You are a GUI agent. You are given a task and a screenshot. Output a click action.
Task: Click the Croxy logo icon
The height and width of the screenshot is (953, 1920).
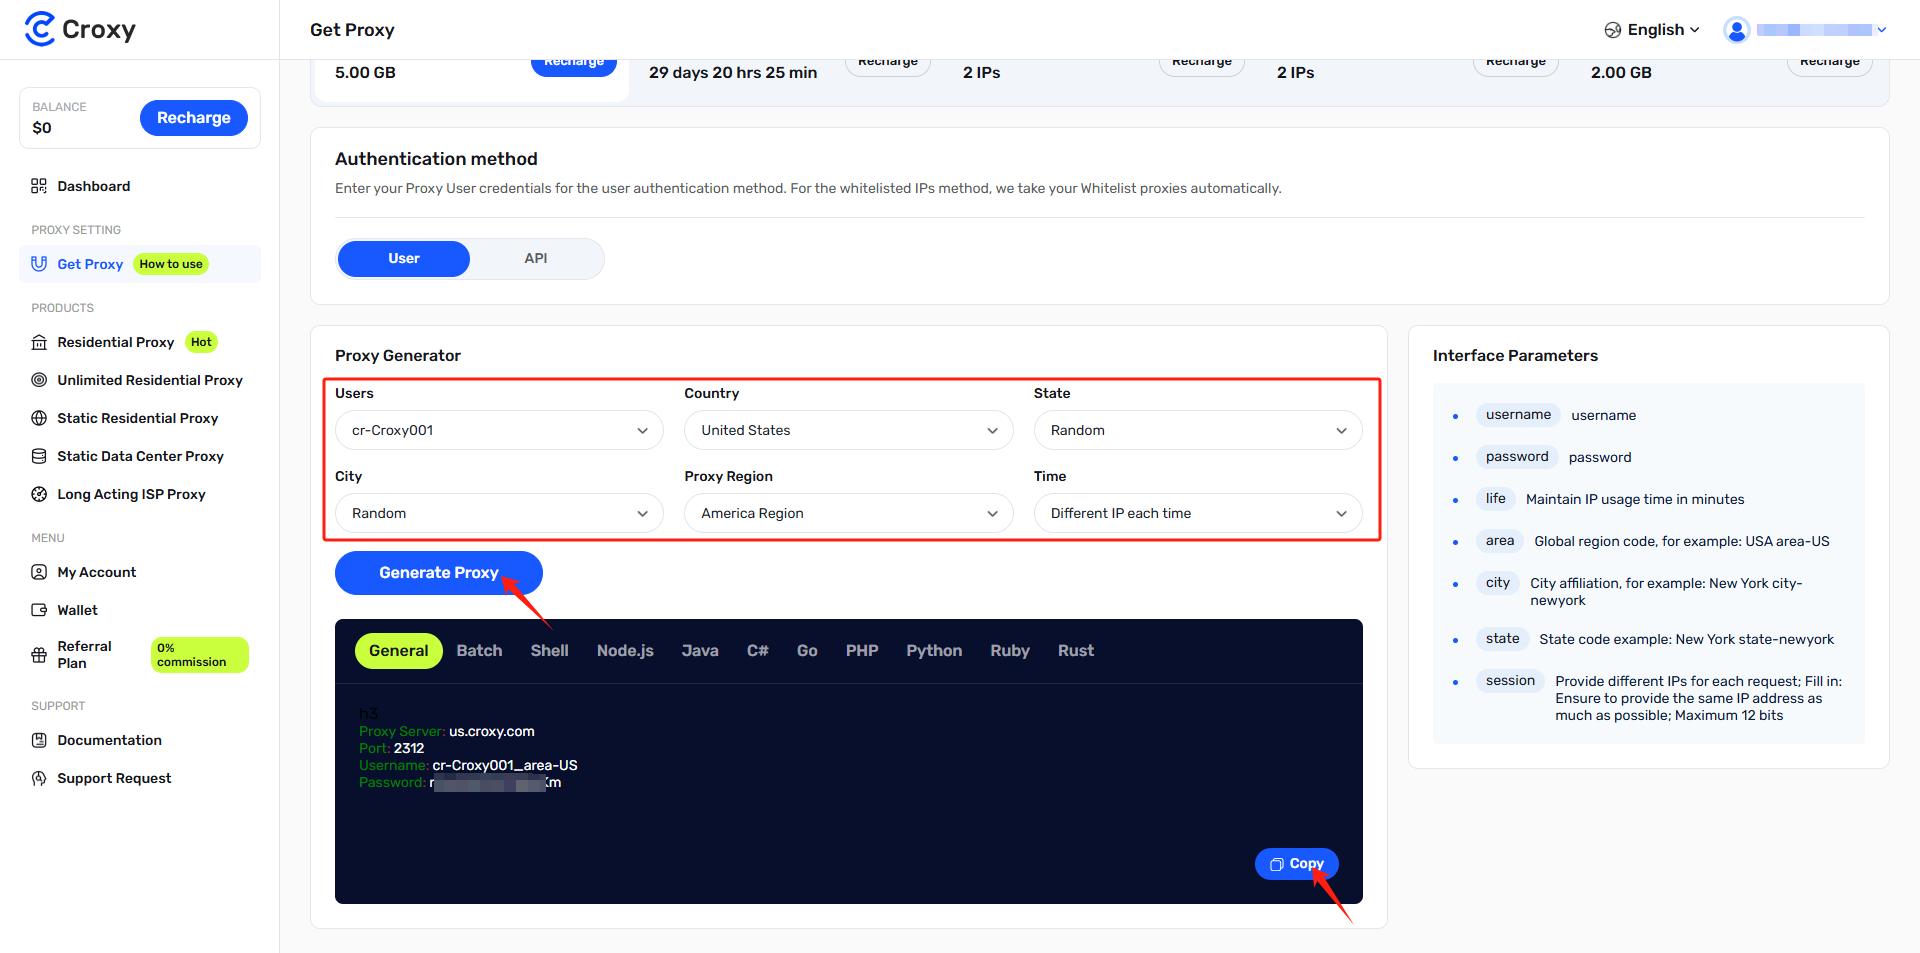click(x=39, y=29)
